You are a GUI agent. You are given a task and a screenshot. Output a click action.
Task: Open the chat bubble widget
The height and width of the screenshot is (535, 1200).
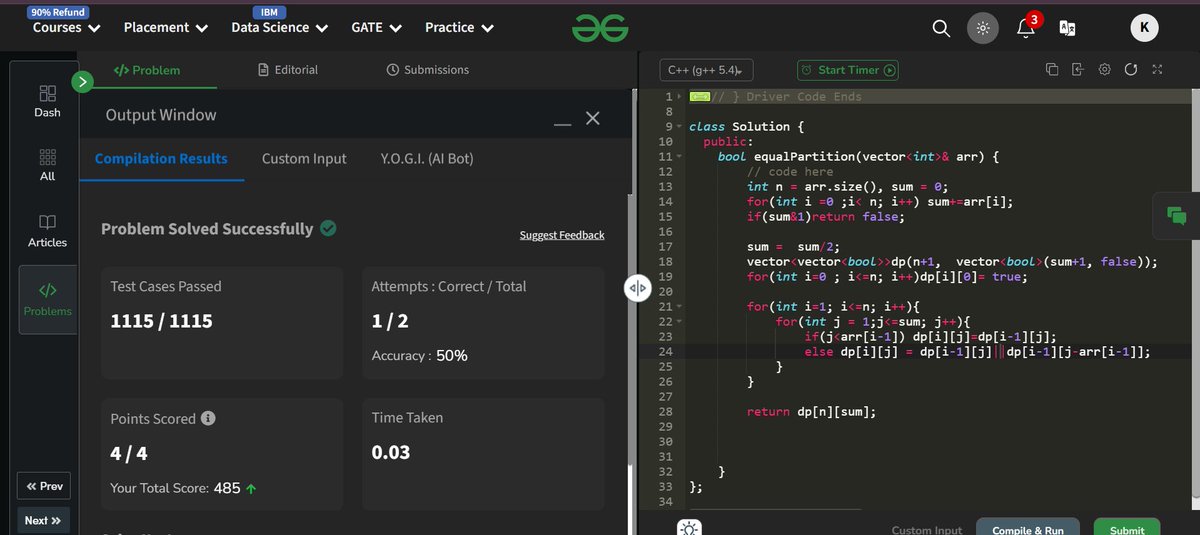click(x=1176, y=214)
